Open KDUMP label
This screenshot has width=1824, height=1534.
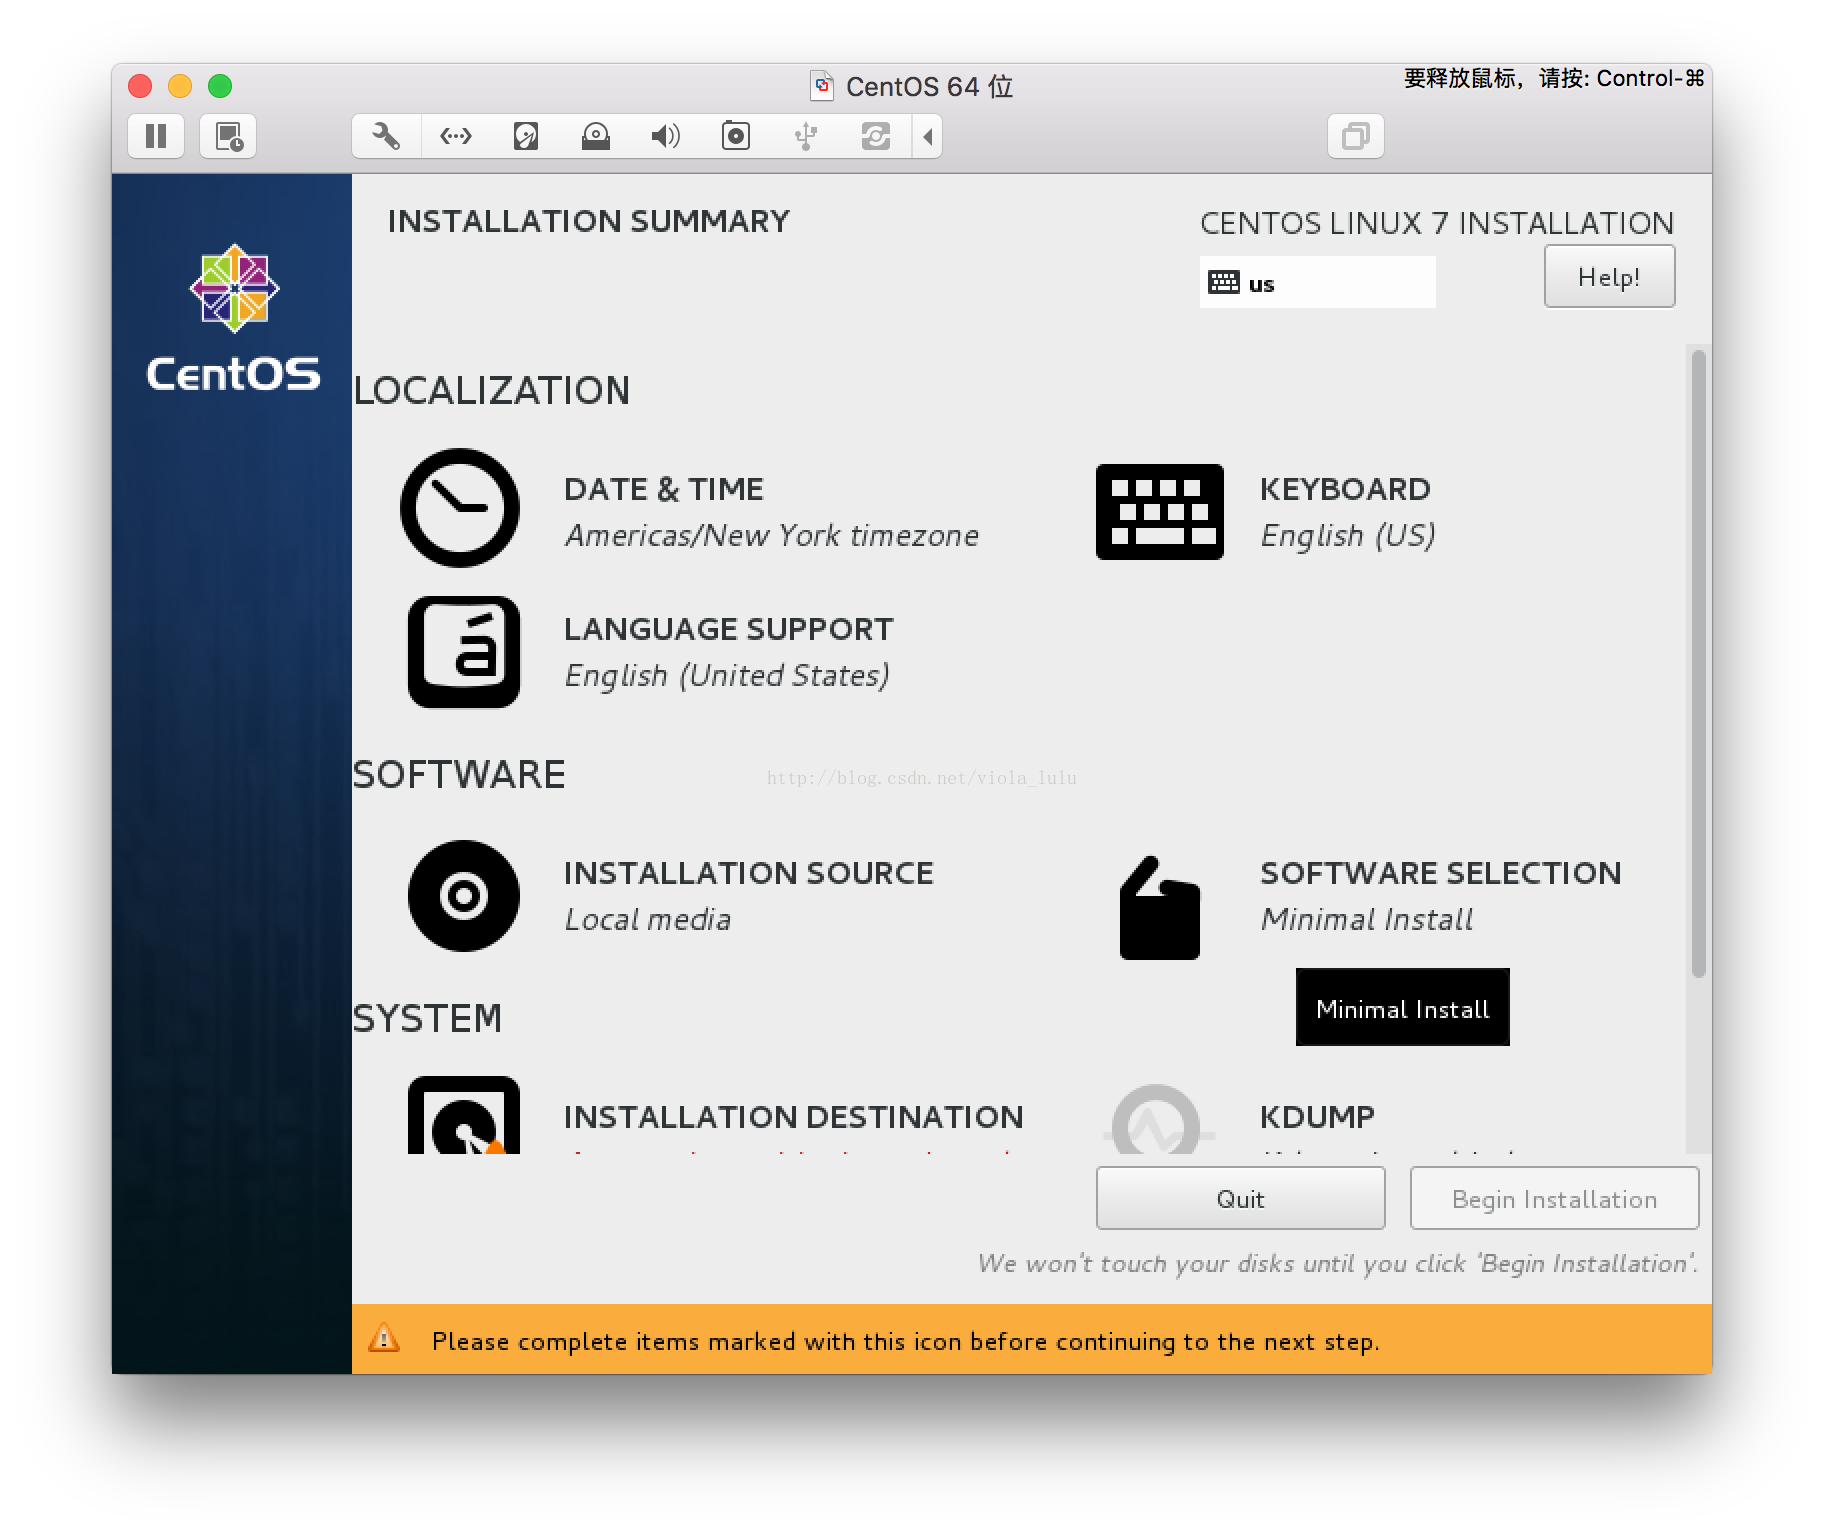[1317, 1117]
